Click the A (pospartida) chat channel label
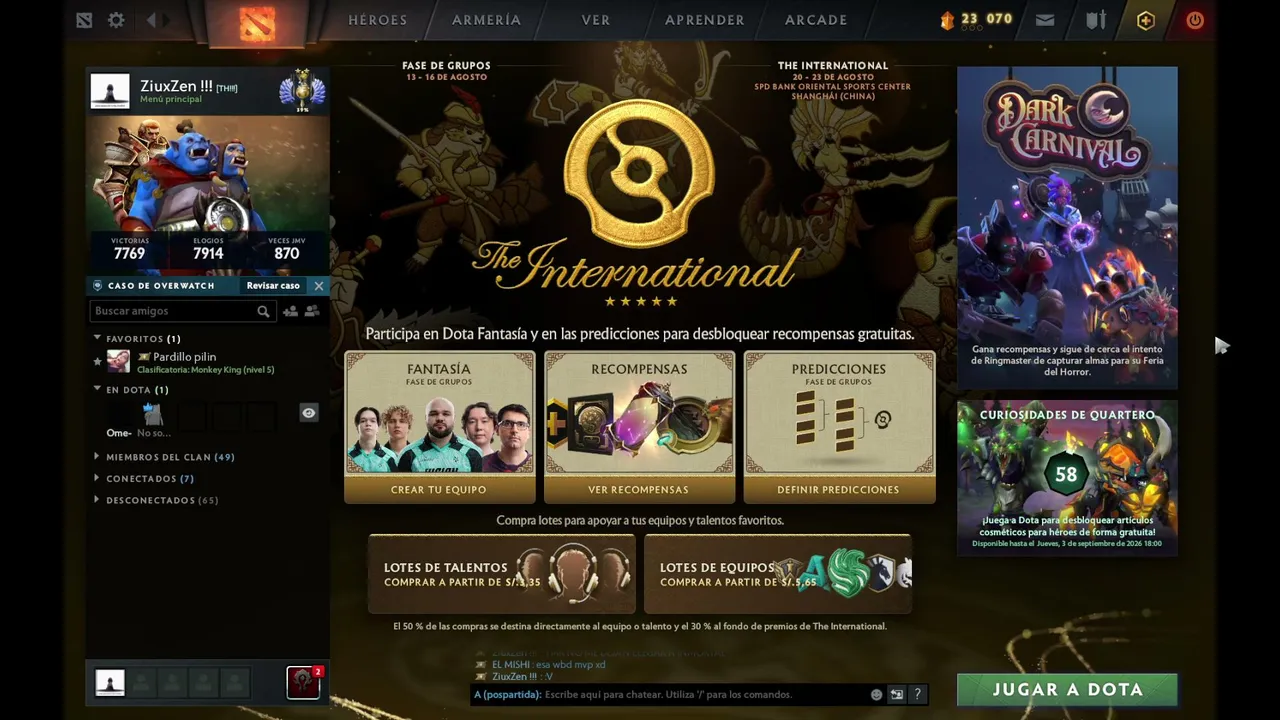The image size is (1280, 720). click(x=507, y=694)
